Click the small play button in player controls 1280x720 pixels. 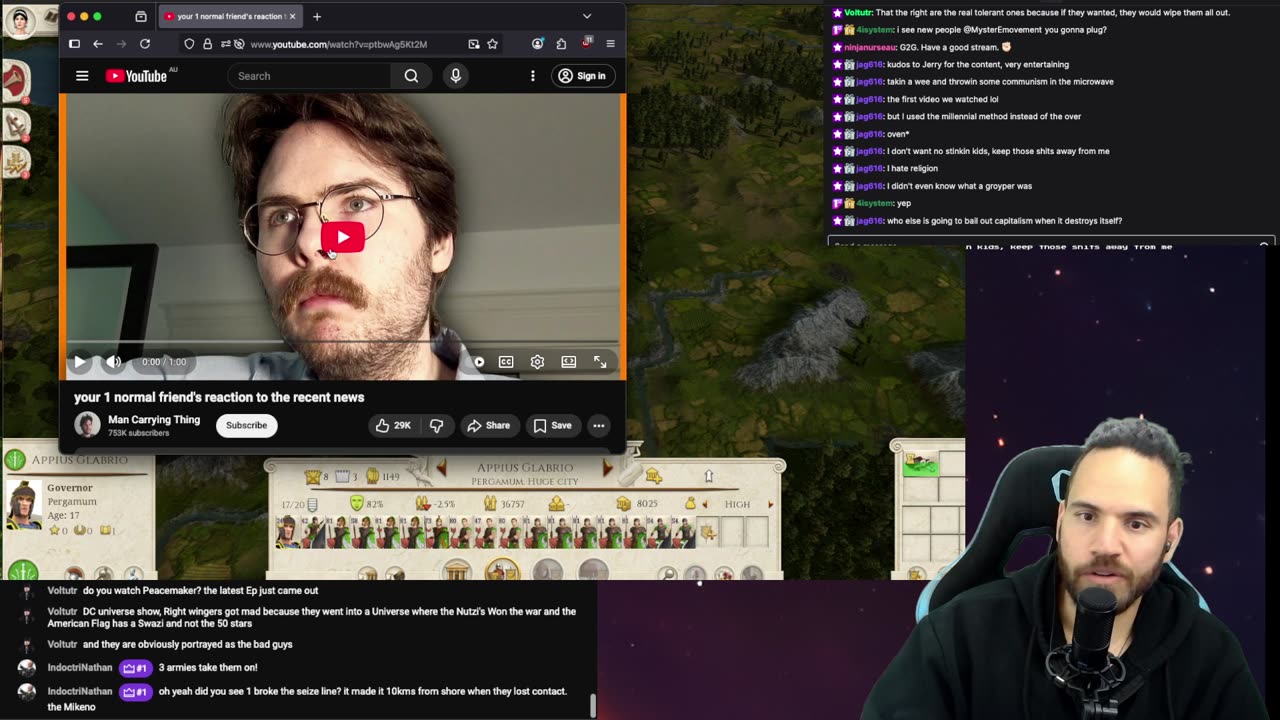point(80,362)
